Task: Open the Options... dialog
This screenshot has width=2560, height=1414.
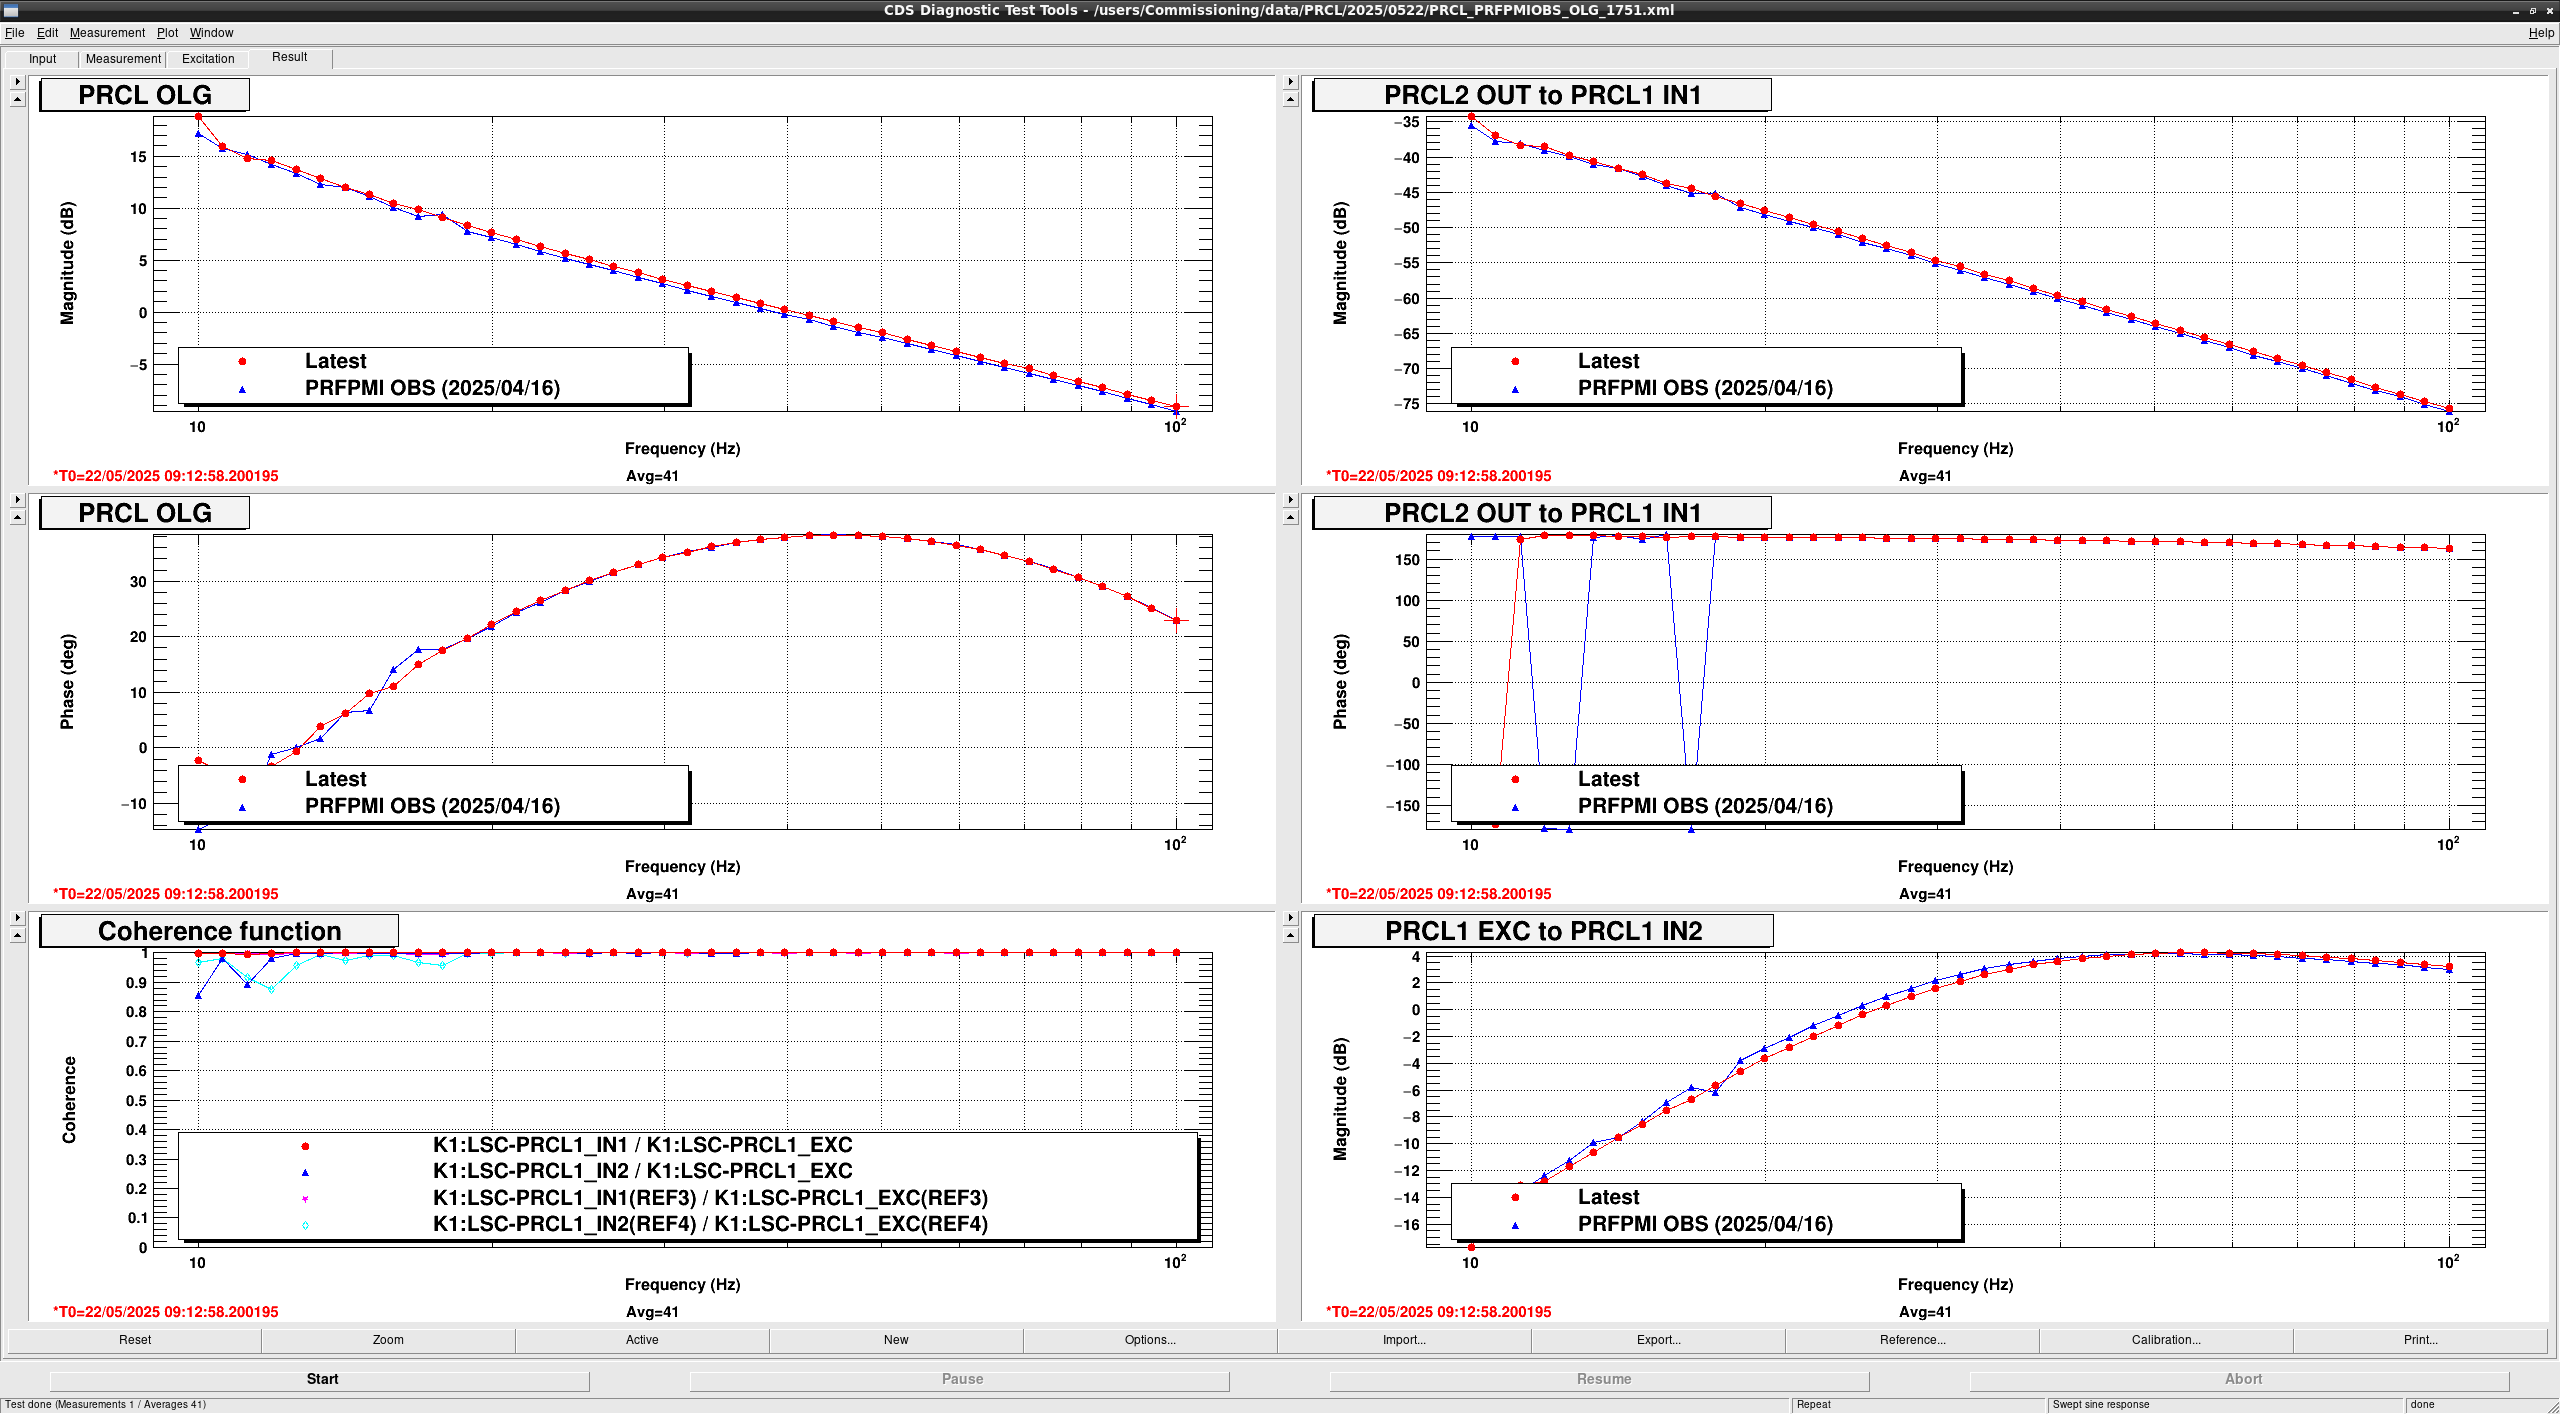Action: tap(1150, 1340)
